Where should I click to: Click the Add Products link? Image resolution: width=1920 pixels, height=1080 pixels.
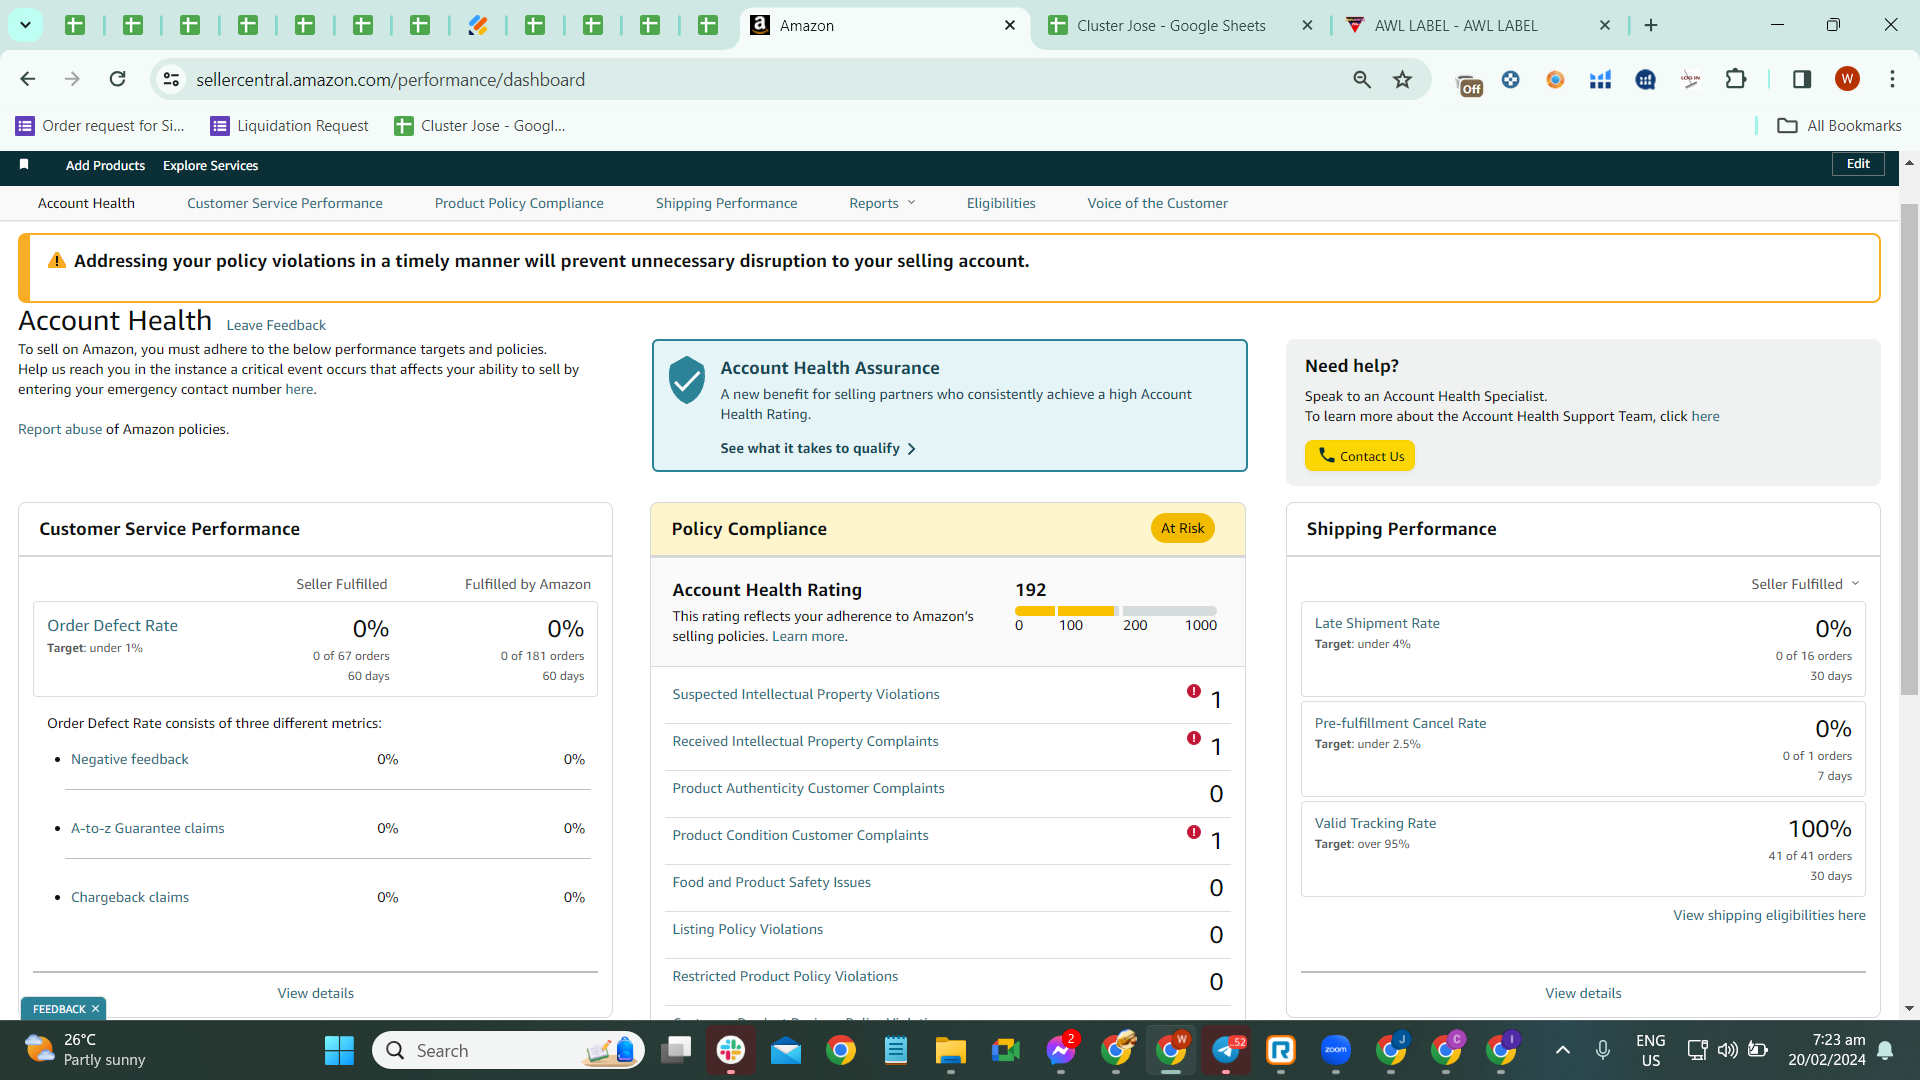click(105, 165)
